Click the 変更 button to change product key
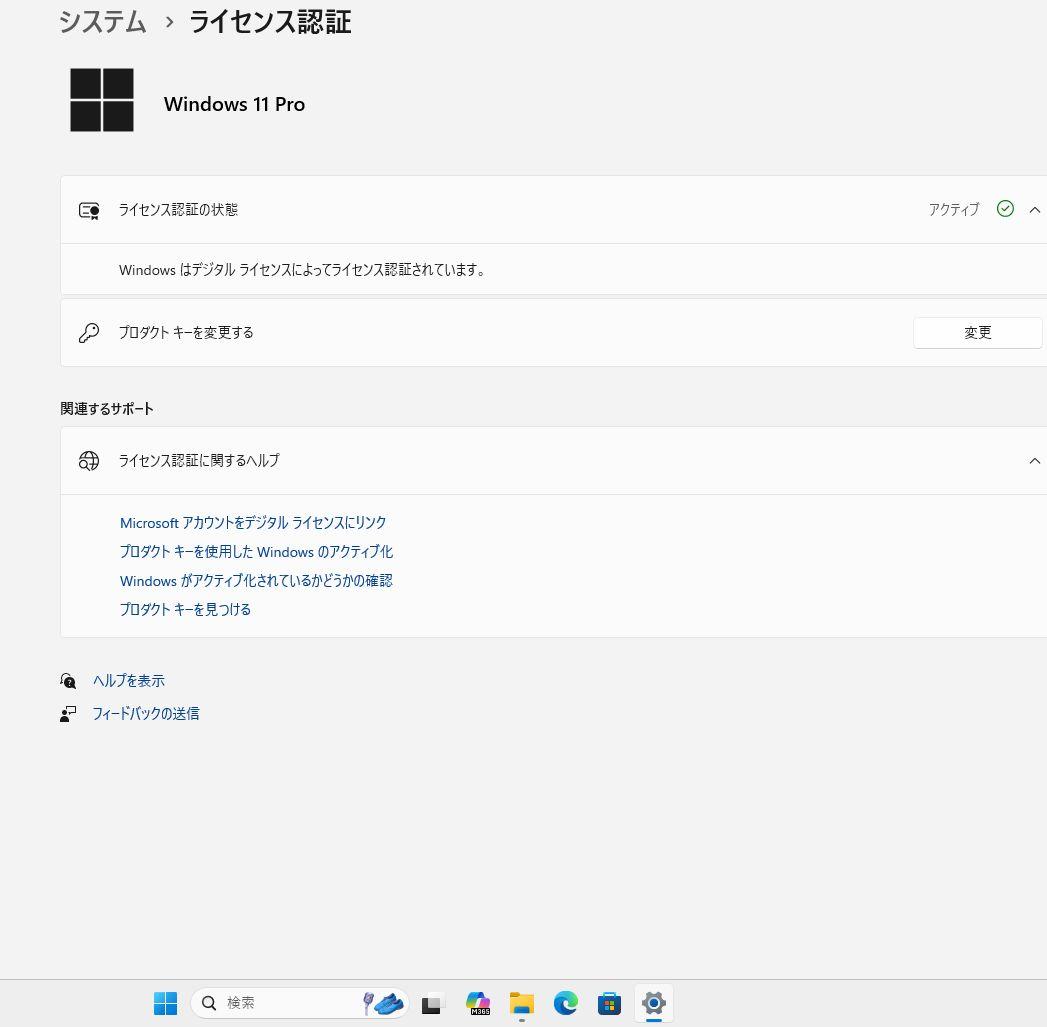1047x1027 pixels. [x=977, y=332]
